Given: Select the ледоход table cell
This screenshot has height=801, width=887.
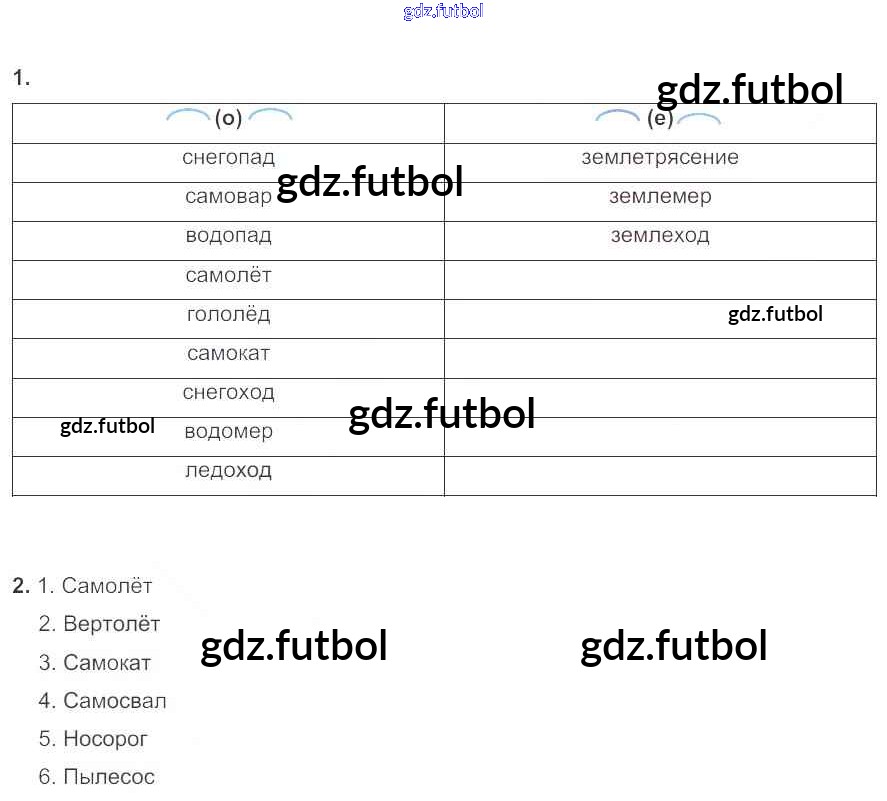Looking at the screenshot, I should (229, 476).
